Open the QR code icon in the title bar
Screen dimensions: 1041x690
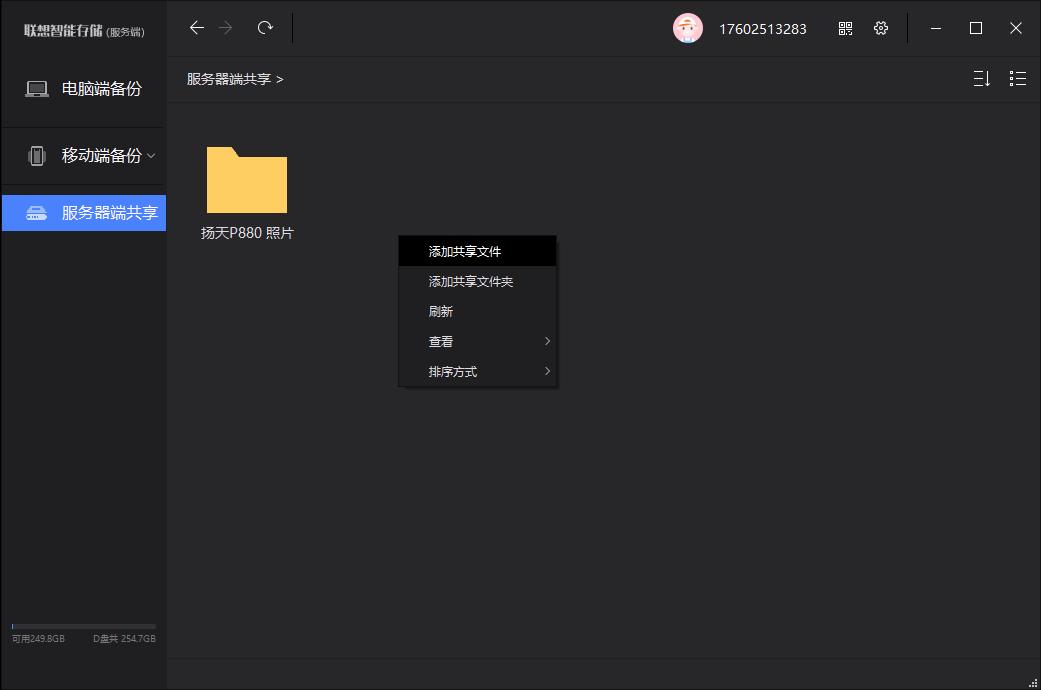[x=844, y=28]
